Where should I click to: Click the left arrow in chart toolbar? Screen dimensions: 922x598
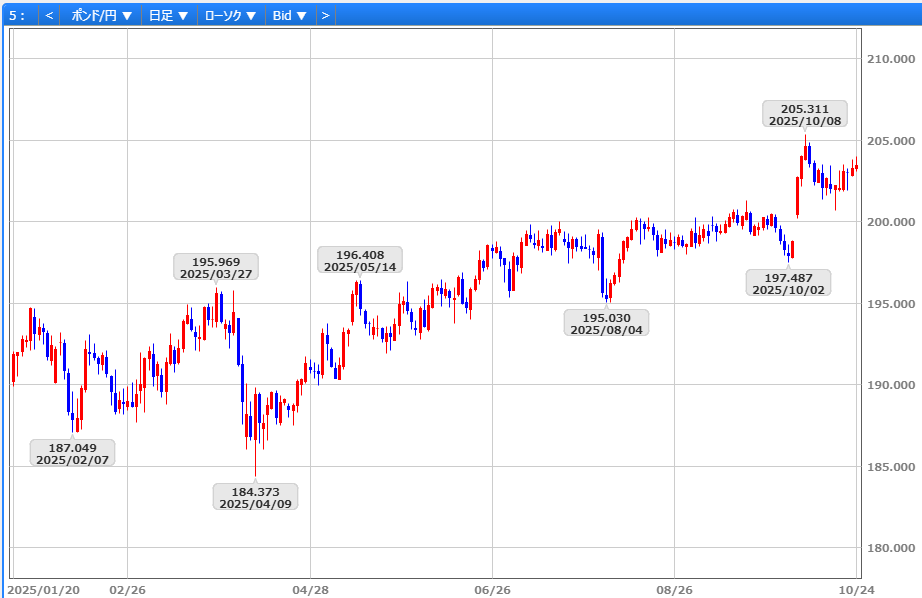coord(49,15)
